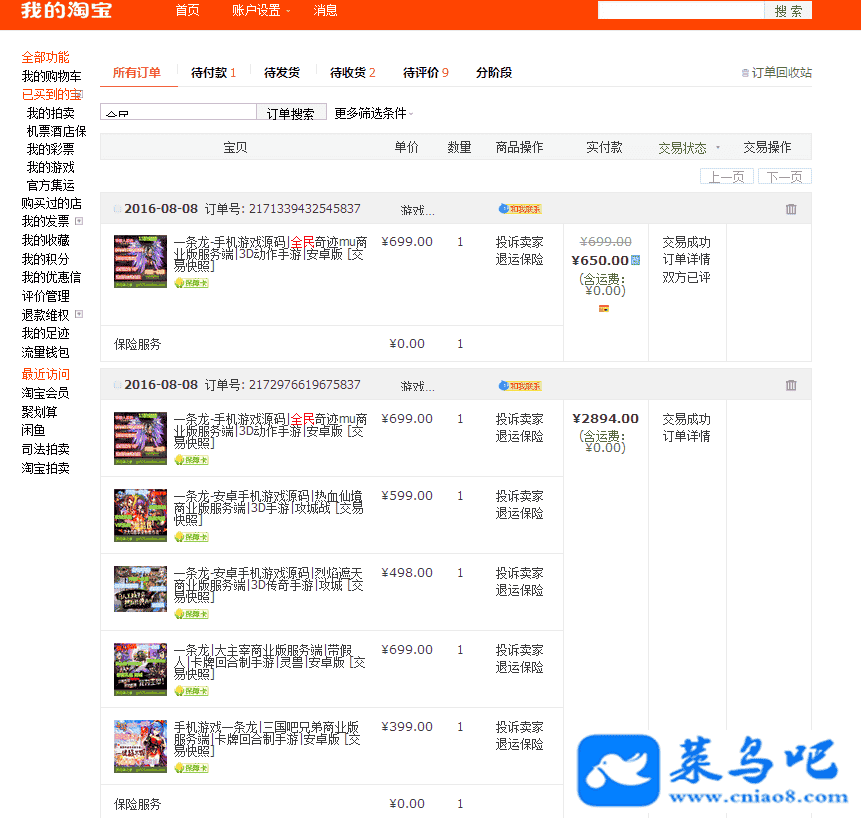Tick the checkbox for order 2171339432545837

point(117,210)
